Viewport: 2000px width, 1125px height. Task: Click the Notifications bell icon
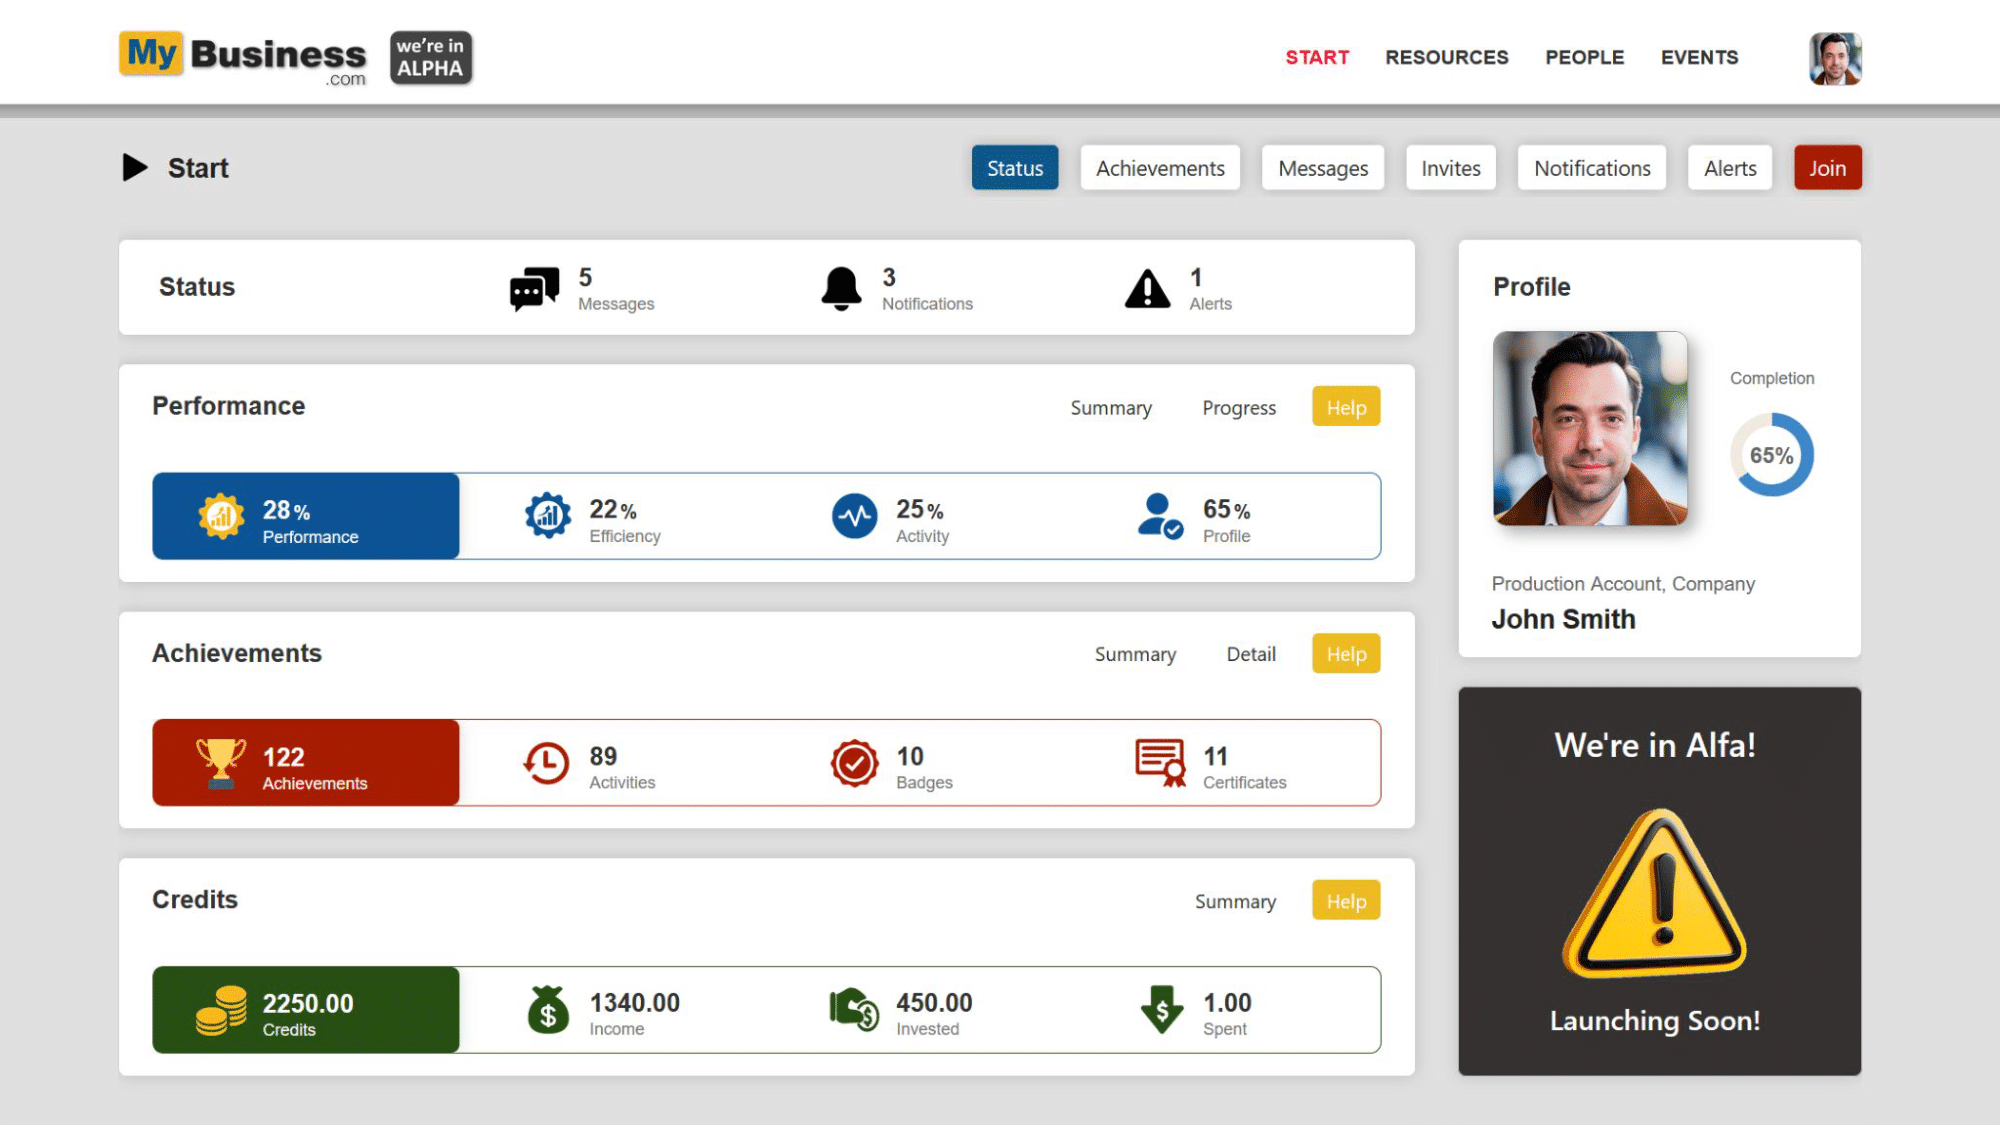click(x=841, y=289)
